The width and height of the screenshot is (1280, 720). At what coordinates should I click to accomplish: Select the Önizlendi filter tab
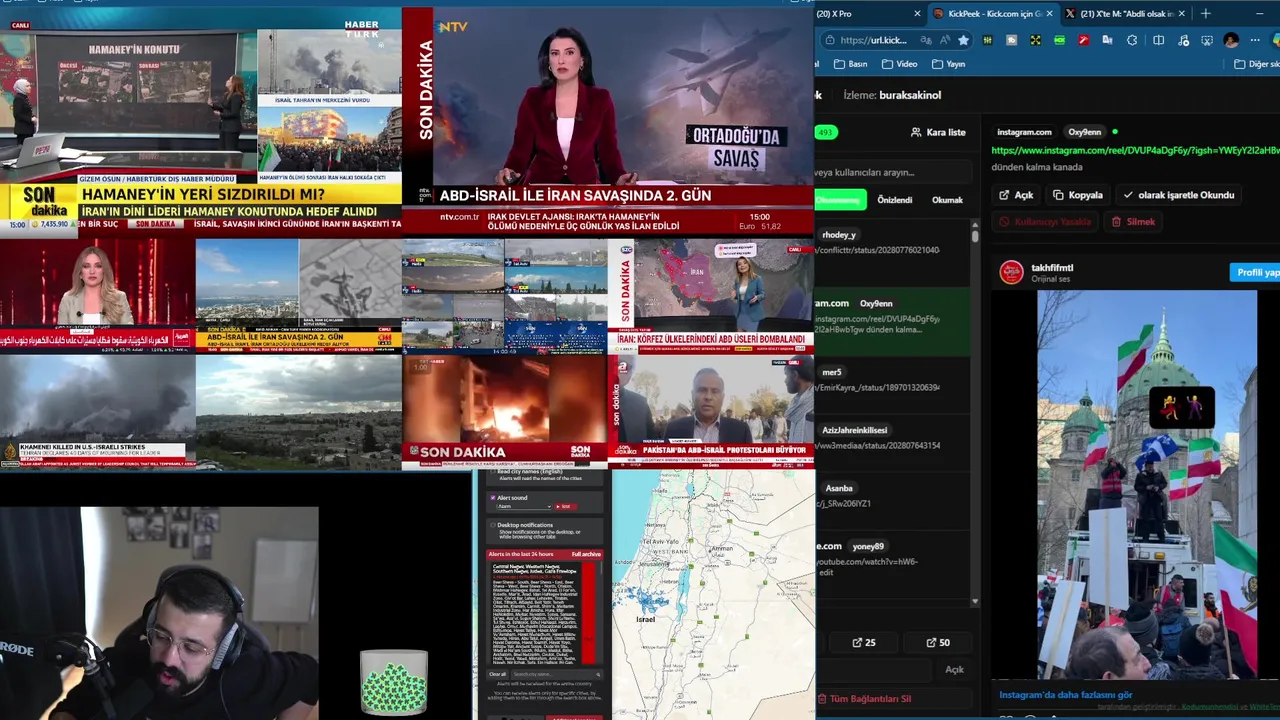(894, 200)
